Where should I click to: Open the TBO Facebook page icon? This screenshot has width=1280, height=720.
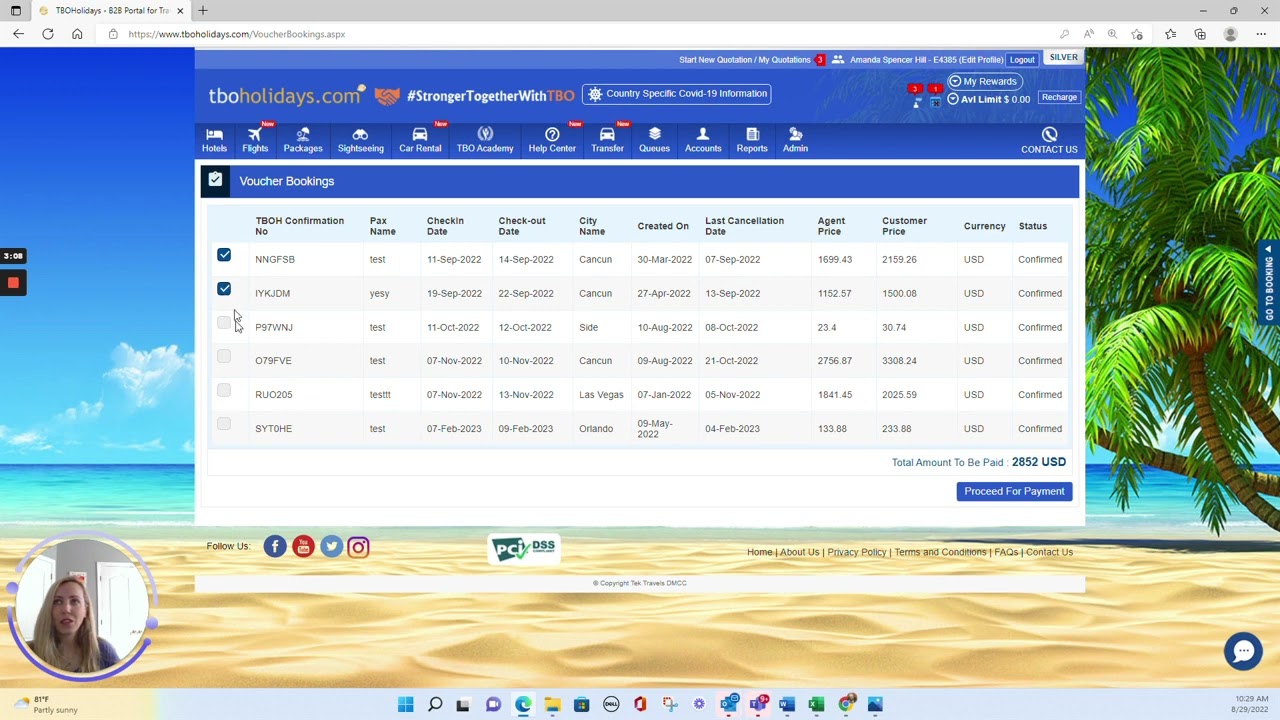tap(275, 546)
